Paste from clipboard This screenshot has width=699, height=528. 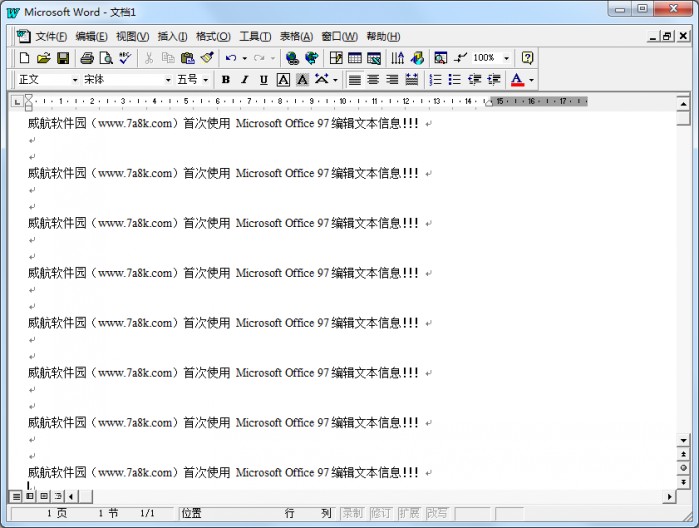click(188, 58)
